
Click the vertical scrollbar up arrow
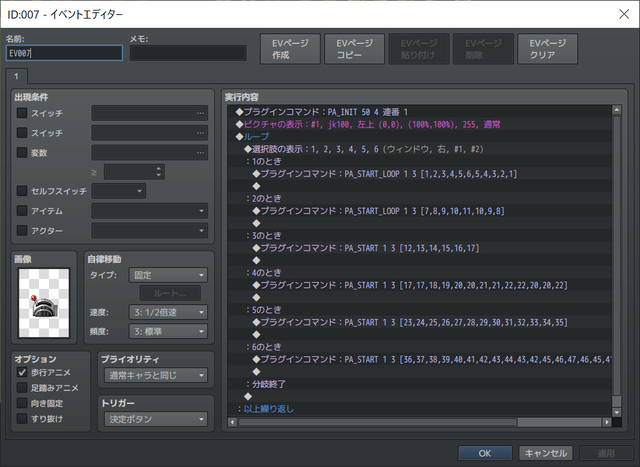[x=617, y=110]
